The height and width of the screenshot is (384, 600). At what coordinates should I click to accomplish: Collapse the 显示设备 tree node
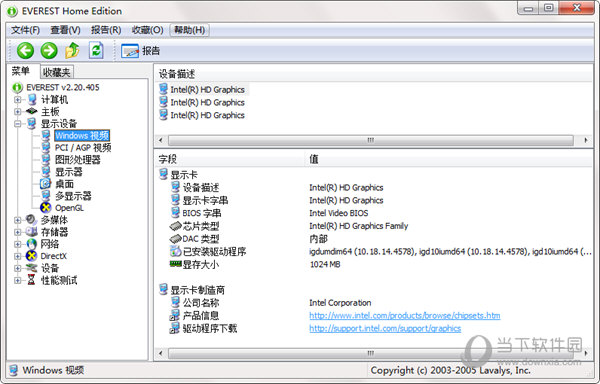[x=18, y=124]
